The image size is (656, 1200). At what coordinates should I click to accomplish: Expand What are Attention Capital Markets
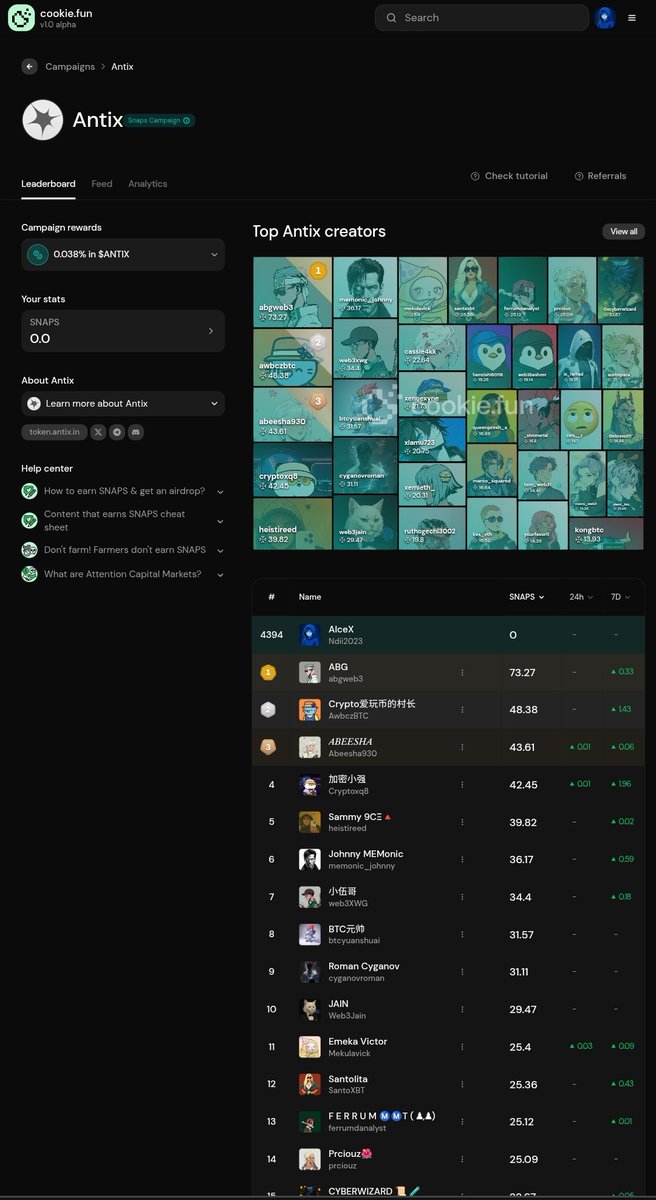[x=123, y=574]
